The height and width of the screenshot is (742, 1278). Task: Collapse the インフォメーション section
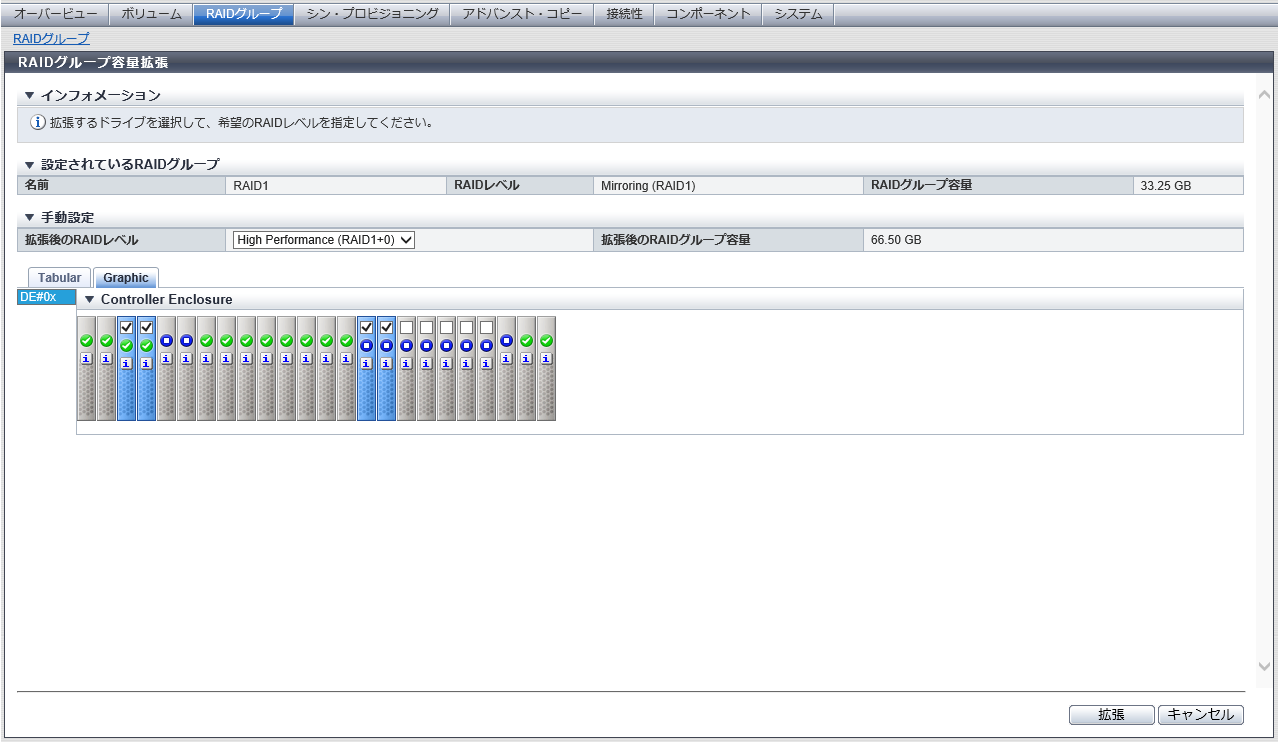[x=29, y=95]
